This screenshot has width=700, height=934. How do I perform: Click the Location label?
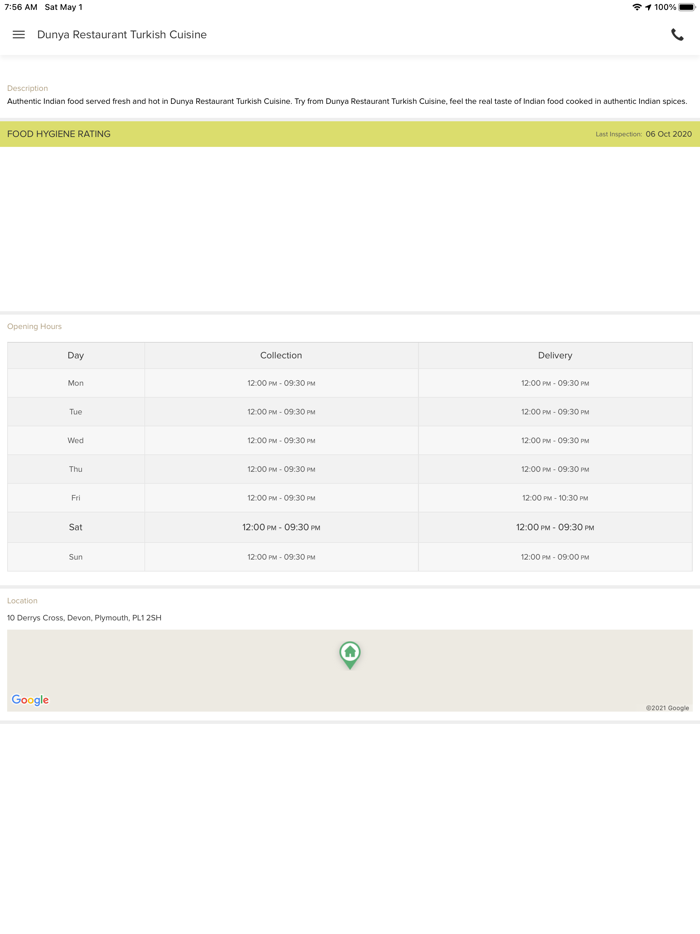point(22,600)
